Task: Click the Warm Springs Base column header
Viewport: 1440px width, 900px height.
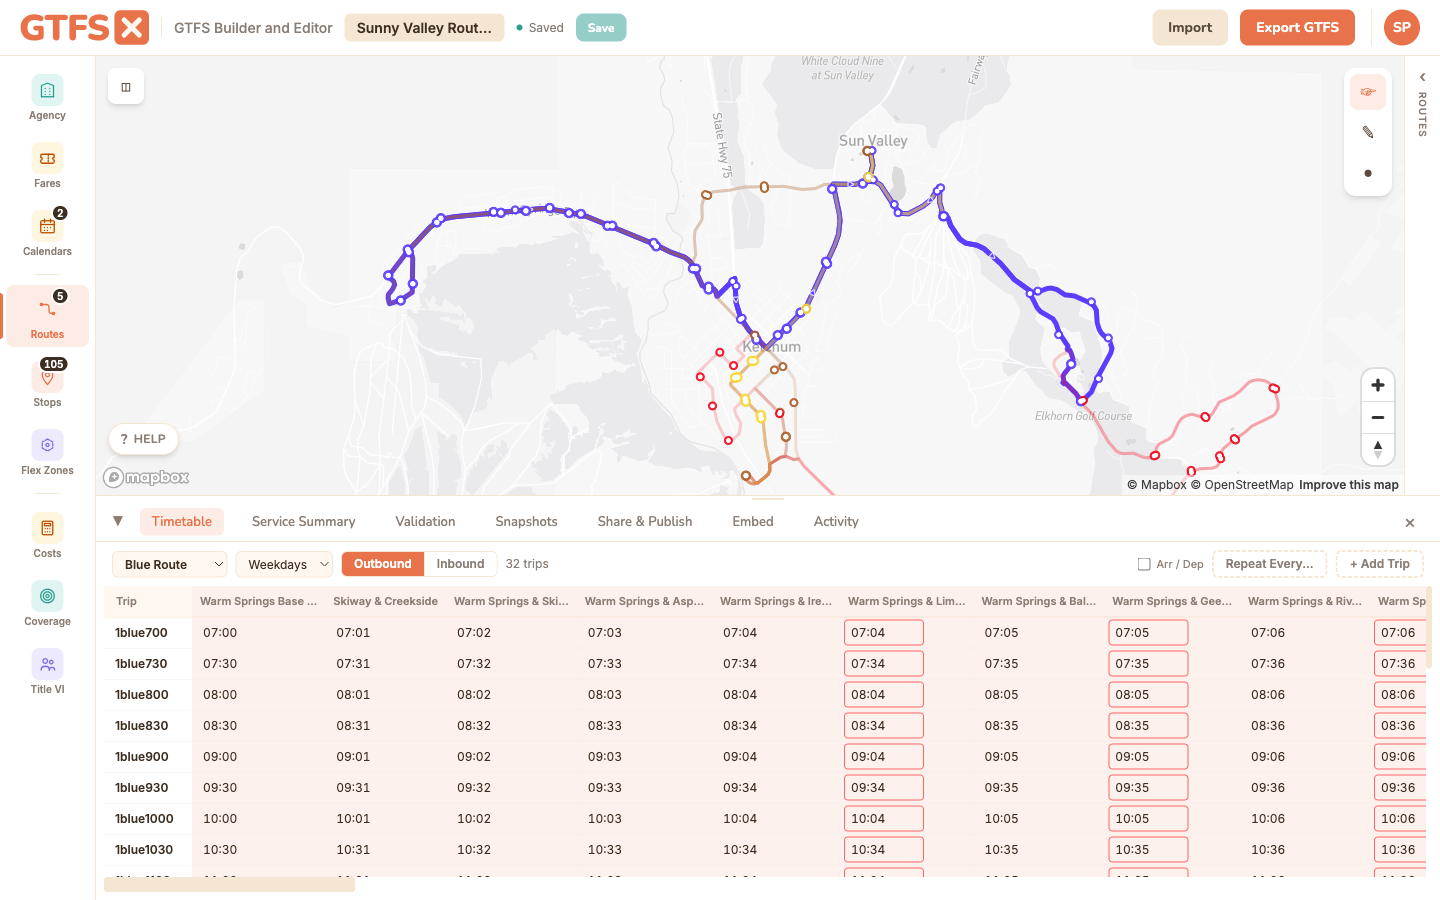Action: (x=258, y=601)
